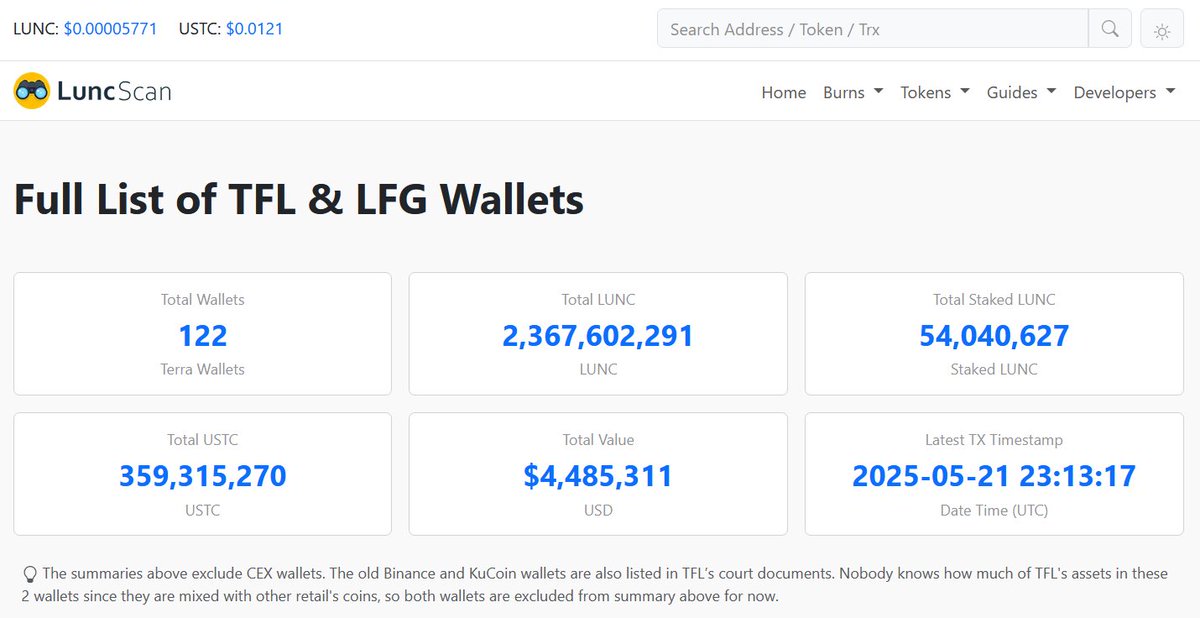Click the LUNC price $0.00005771
The width and height of the screenshot is (1200, 618).
coord(111,29)
